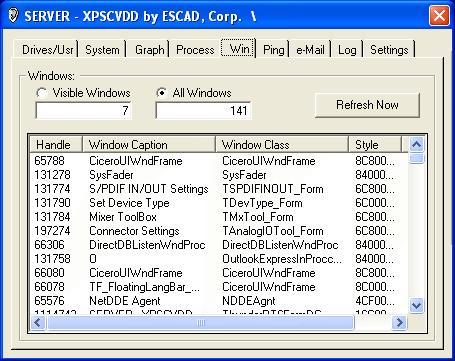Open the Log tab
455x361 pixels.
(347, 50)
